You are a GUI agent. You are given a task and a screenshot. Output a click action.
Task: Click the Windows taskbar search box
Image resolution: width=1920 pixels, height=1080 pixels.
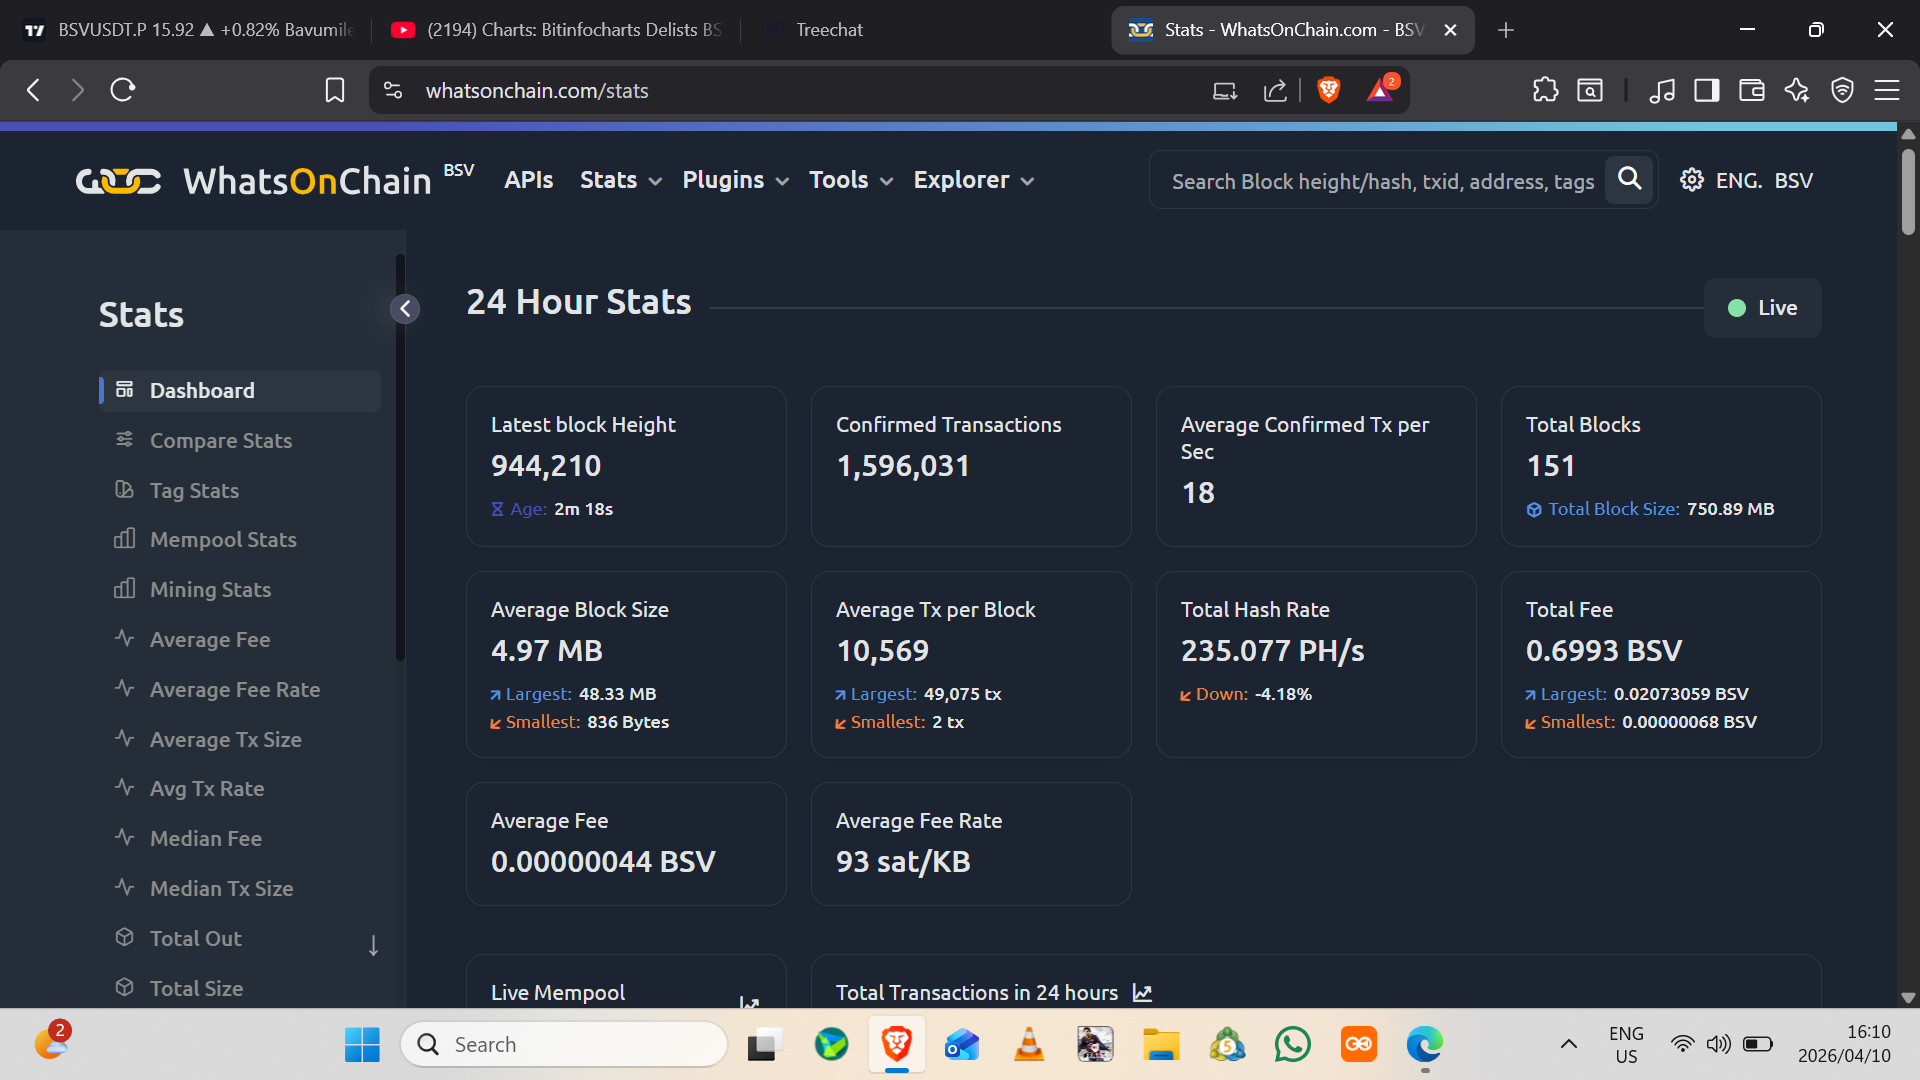(x=565, y=1045)
